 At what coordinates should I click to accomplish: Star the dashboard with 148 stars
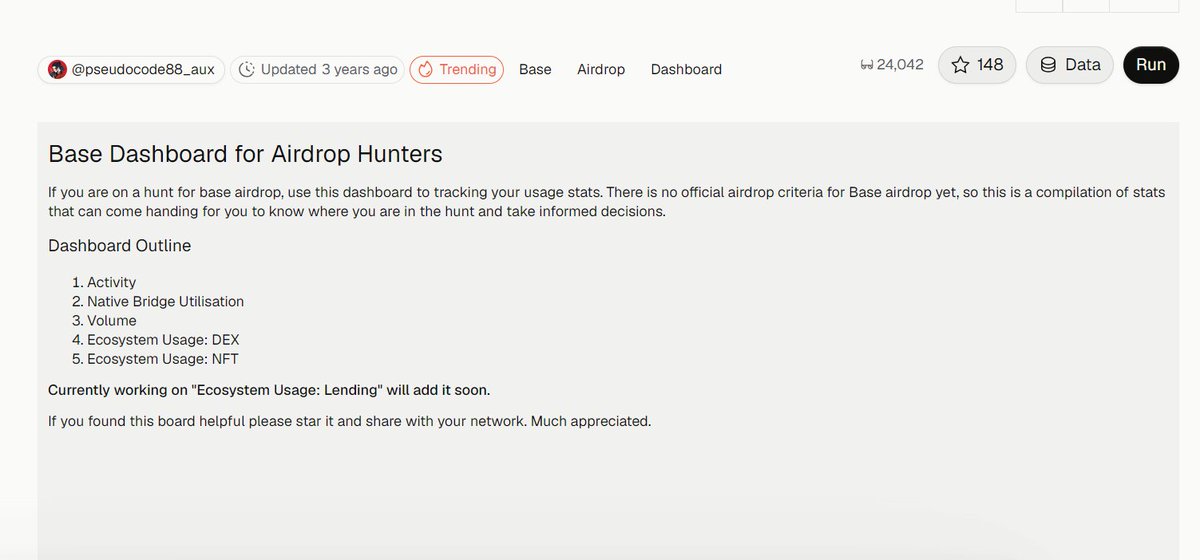pyautogui.click(x=977, y=65)
